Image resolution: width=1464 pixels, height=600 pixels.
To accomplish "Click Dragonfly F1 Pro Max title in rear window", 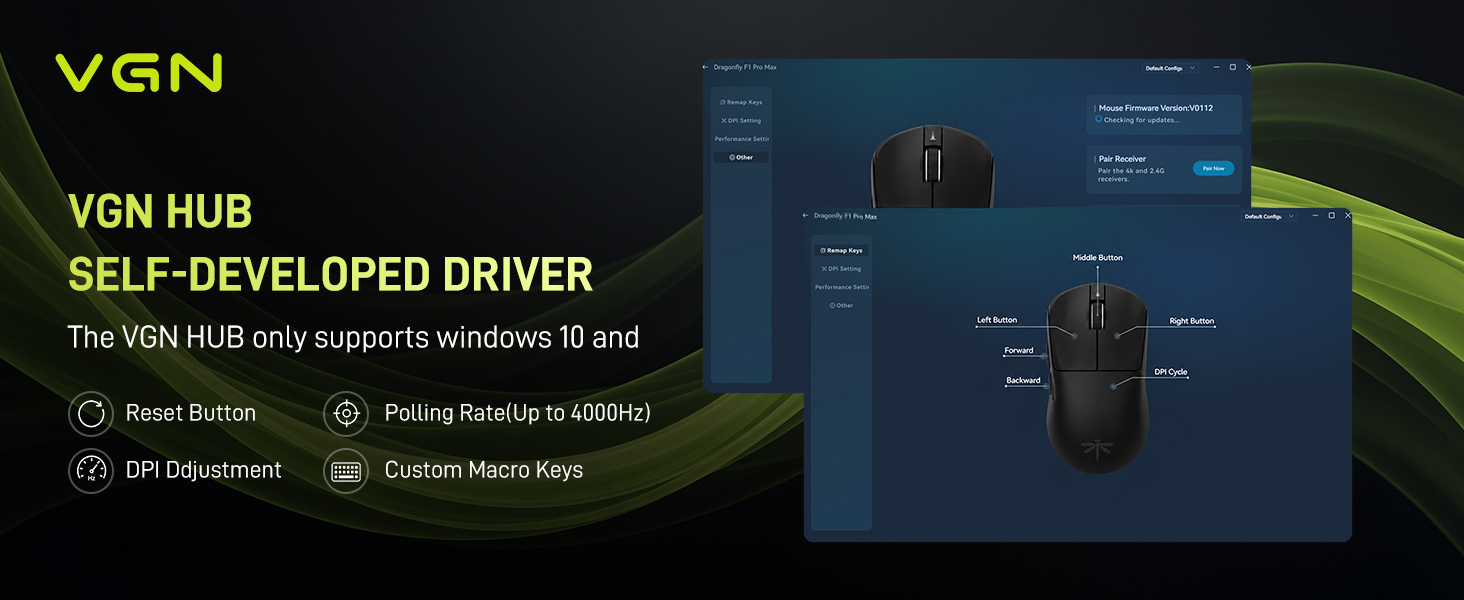I will point(745,67).
